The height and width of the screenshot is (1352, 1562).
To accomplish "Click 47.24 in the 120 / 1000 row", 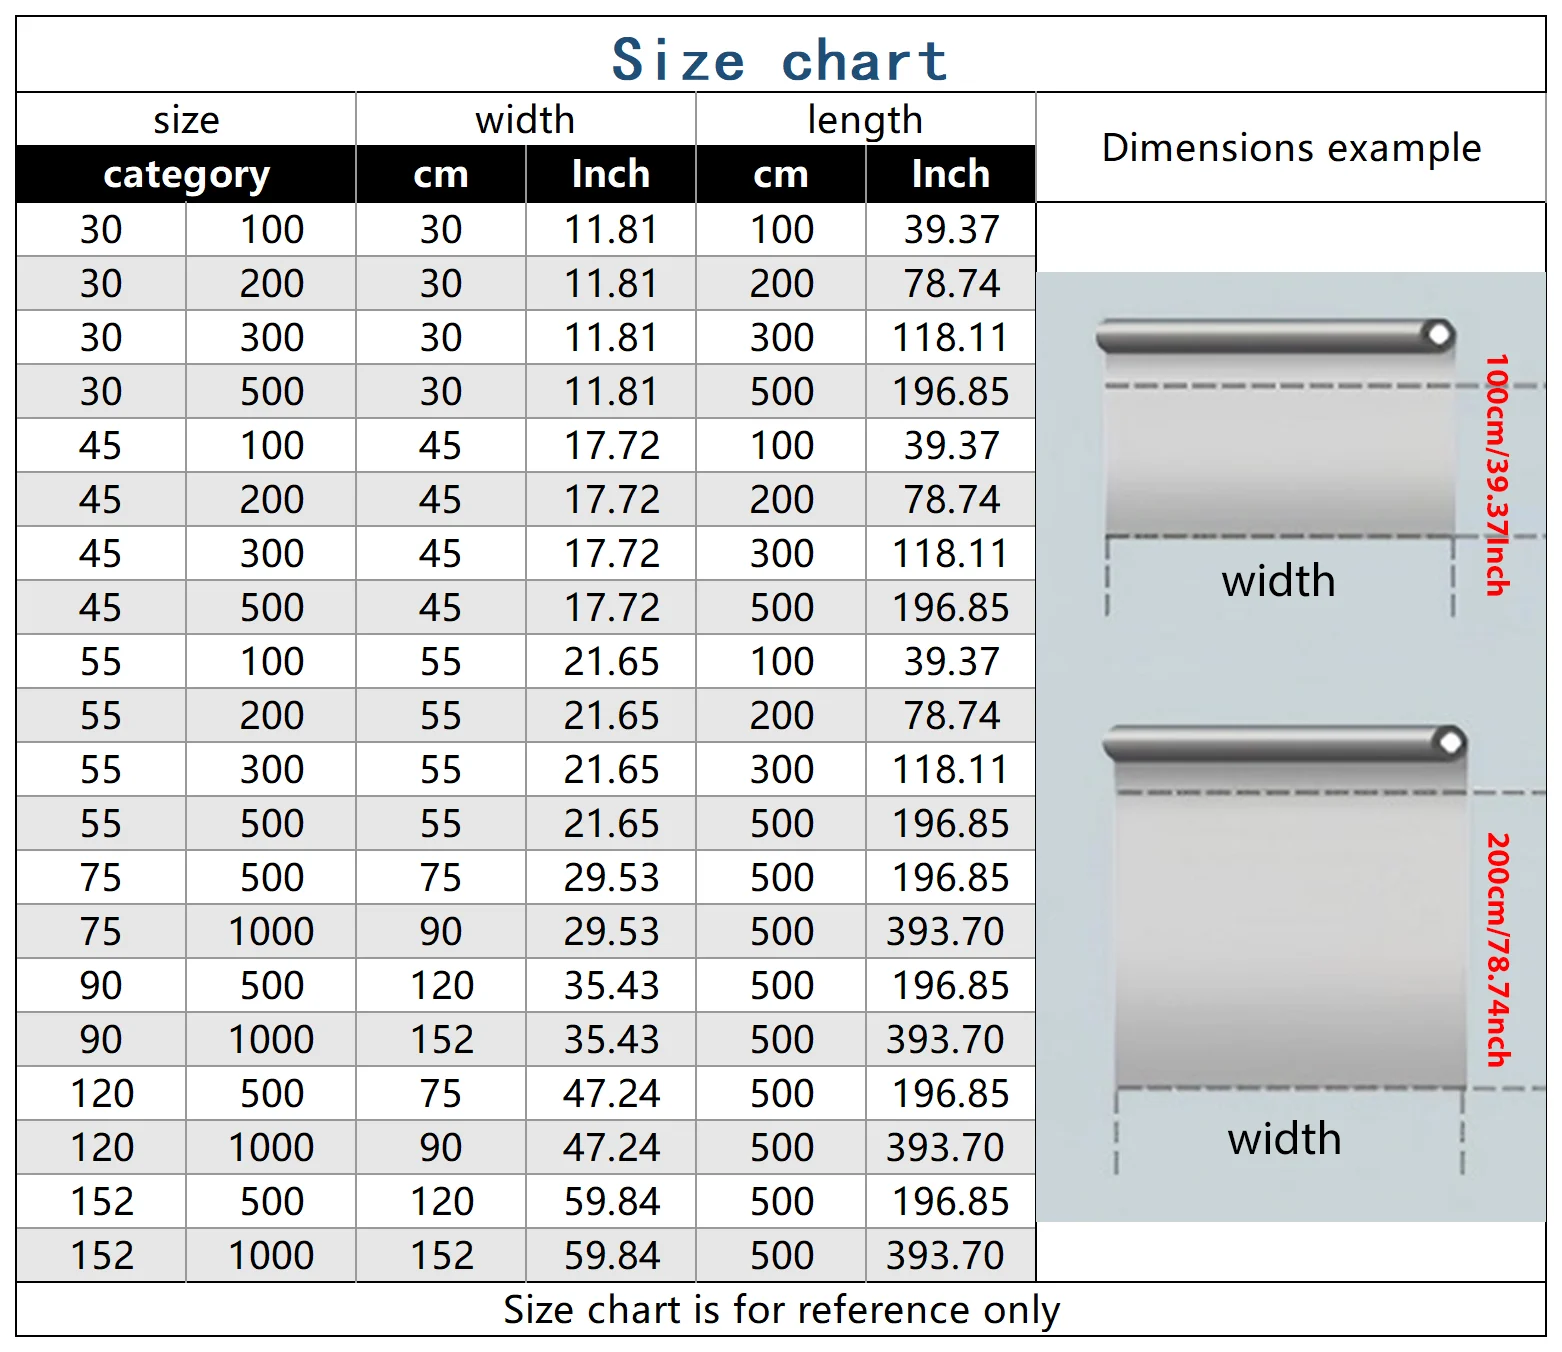I will tap(611, 1148).
